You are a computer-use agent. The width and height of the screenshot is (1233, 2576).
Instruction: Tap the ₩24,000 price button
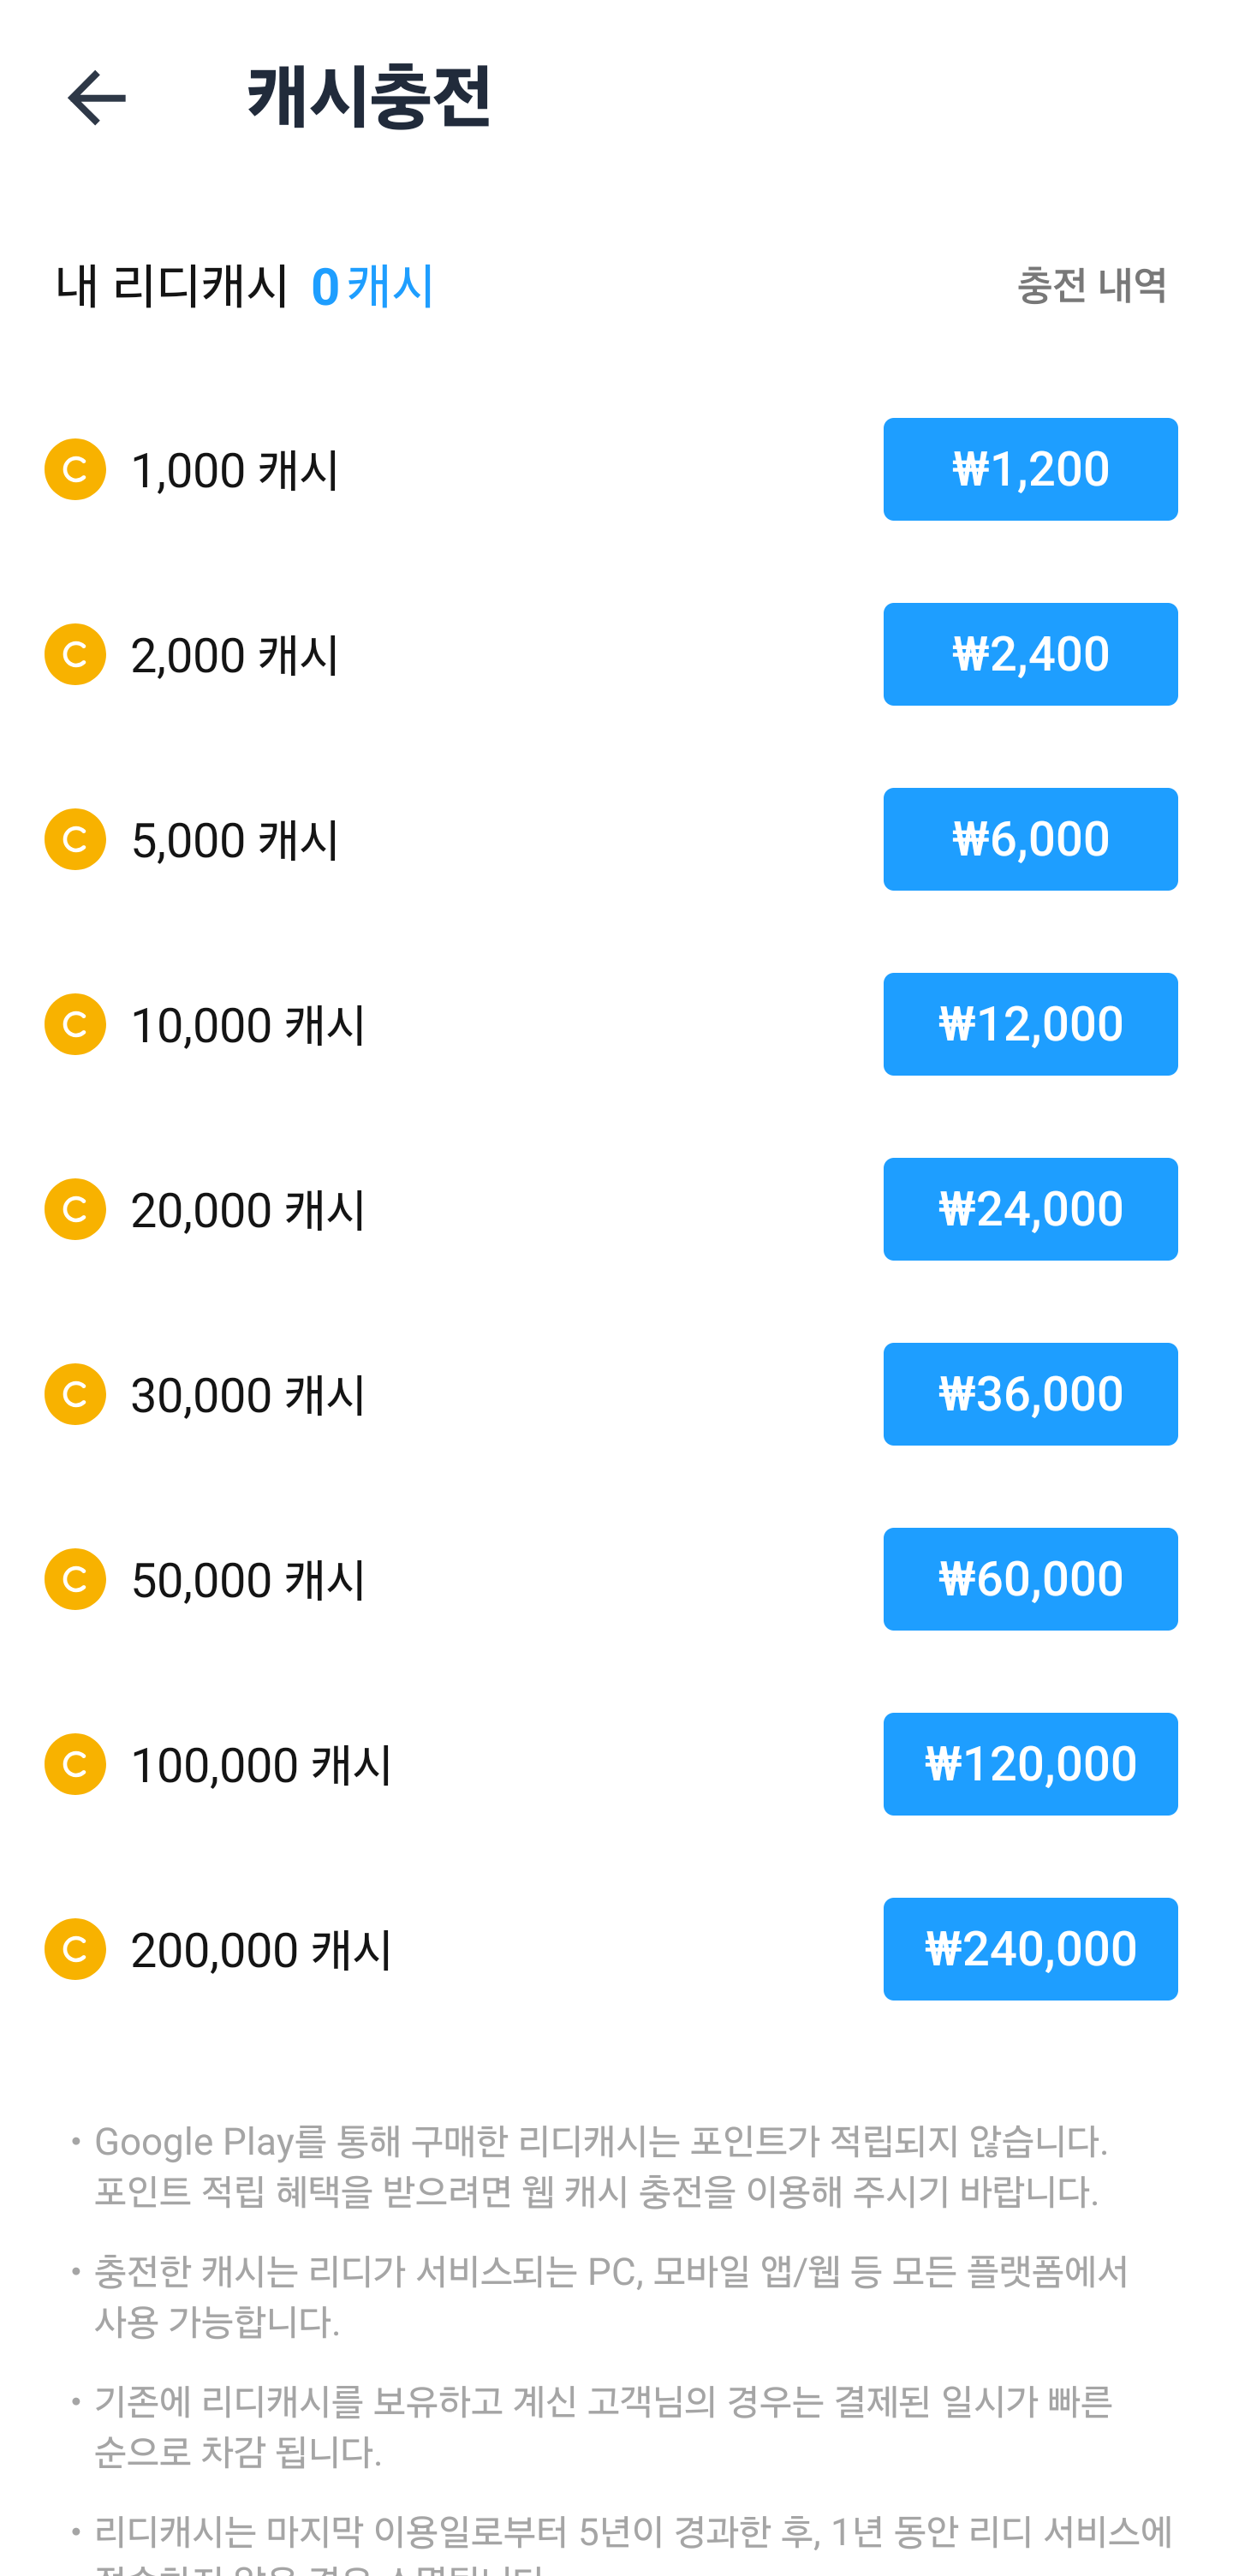pyautogui.click(x=1029, y=1209)
